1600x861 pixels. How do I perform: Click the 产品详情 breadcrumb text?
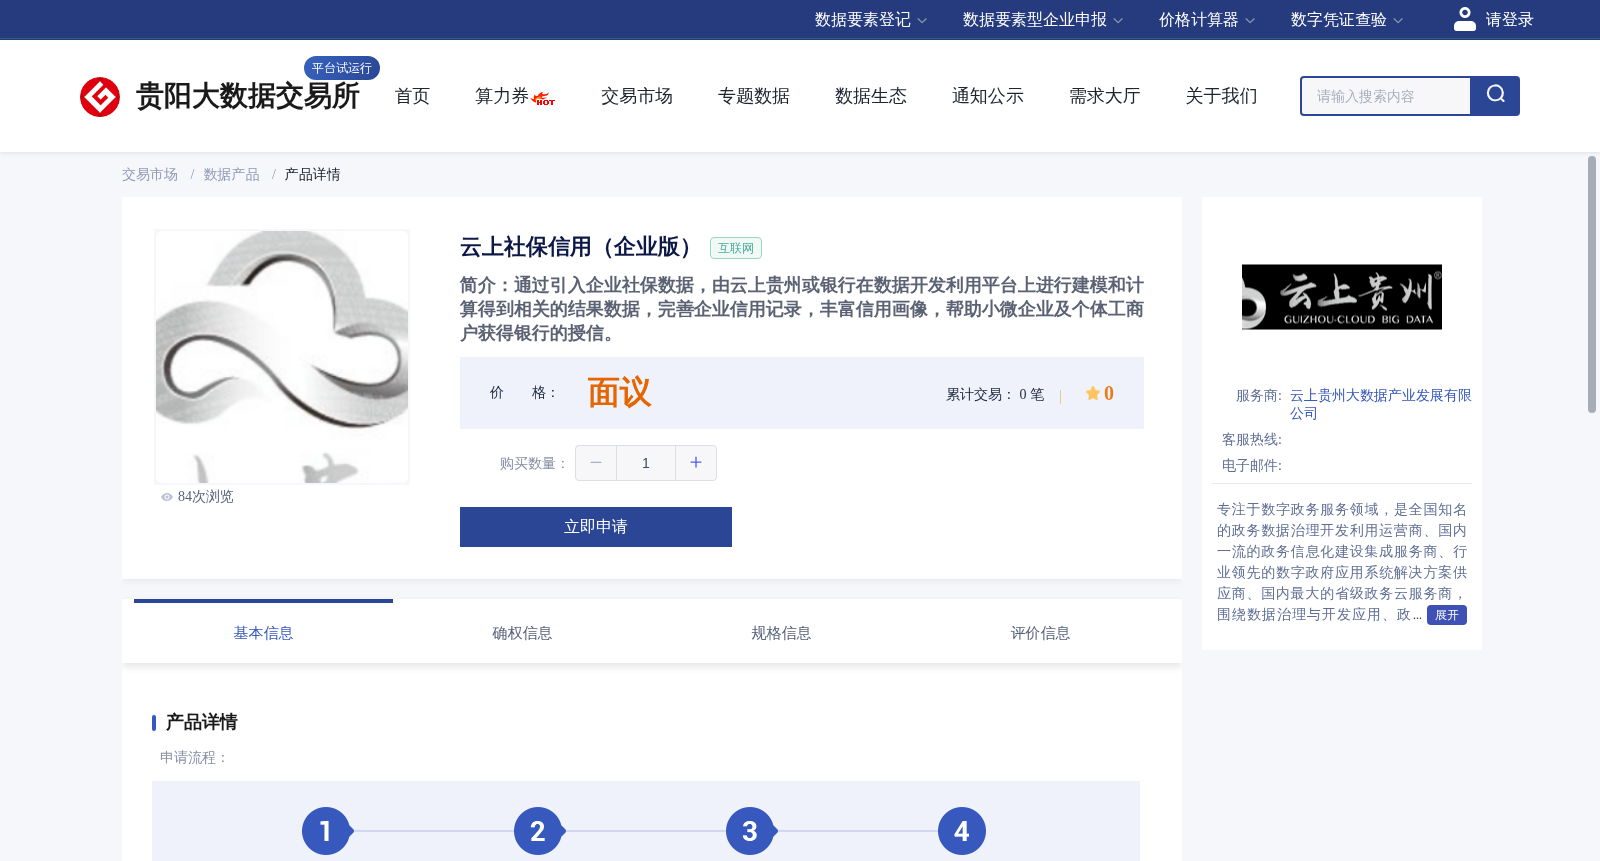(313, 175)
